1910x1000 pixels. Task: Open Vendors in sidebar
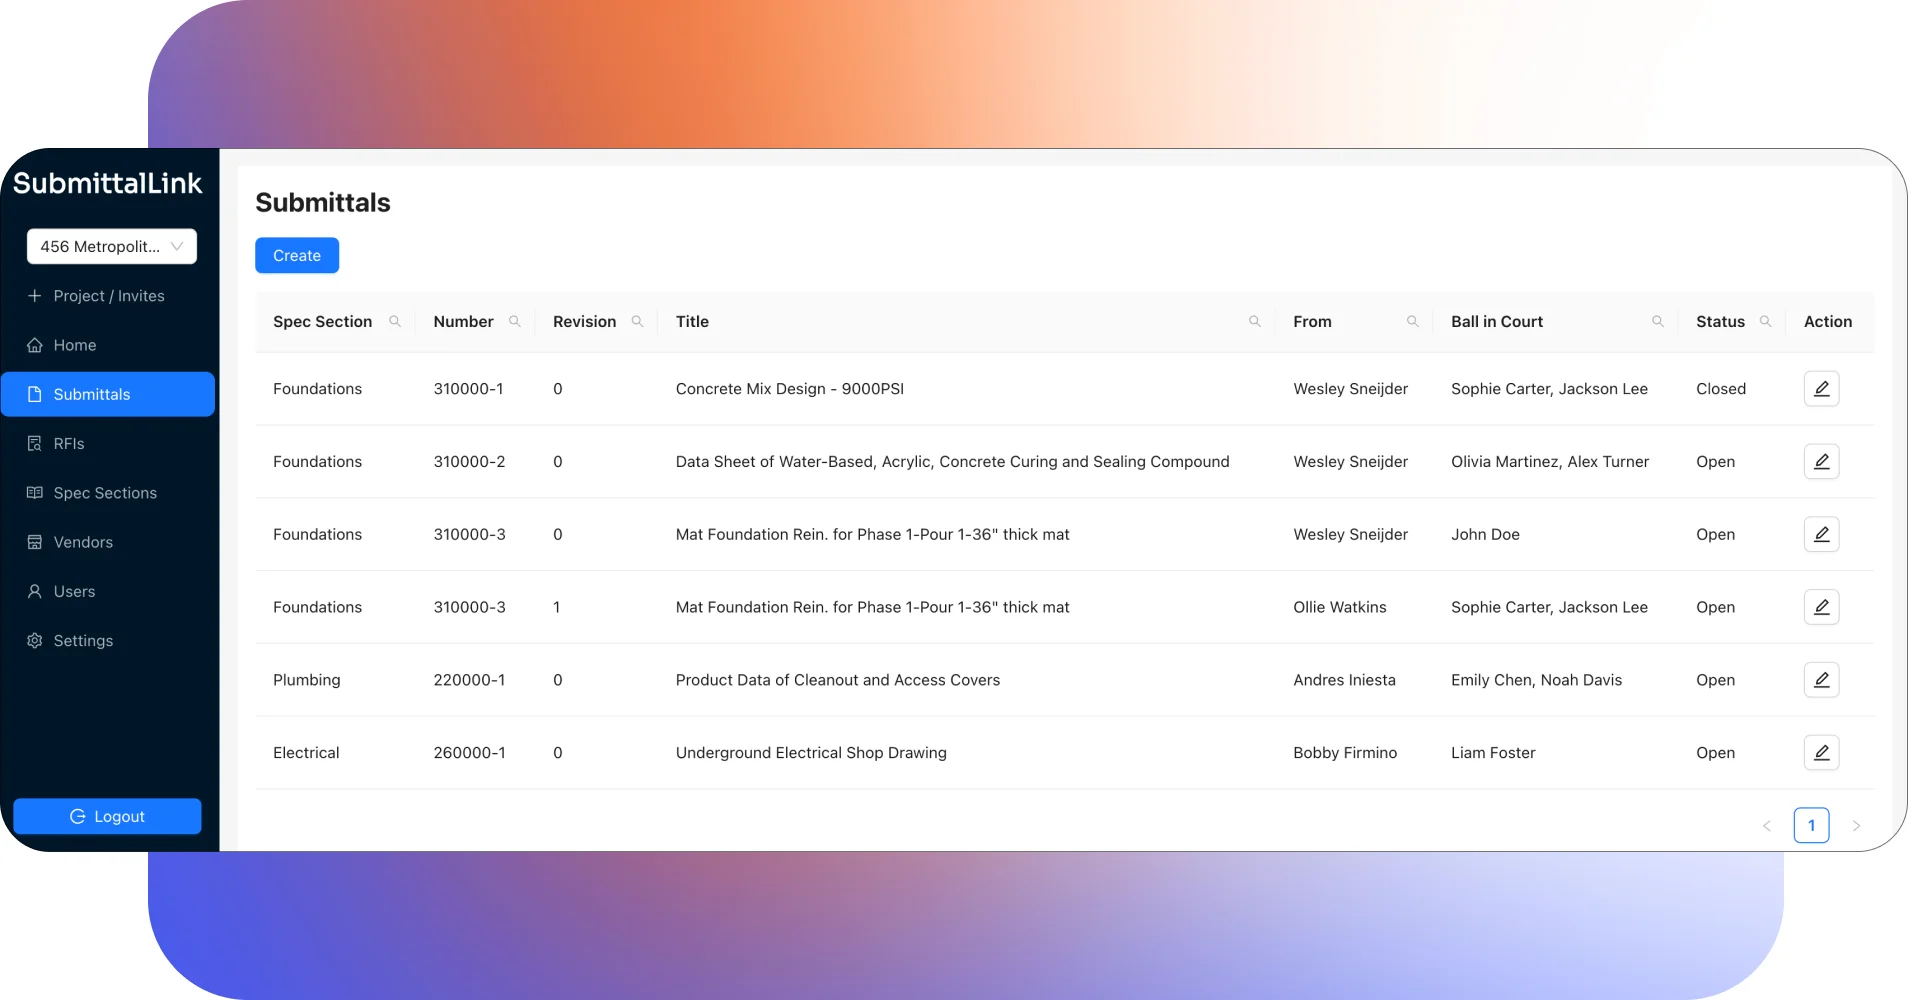pyautogui.click(x=108, y=542)
